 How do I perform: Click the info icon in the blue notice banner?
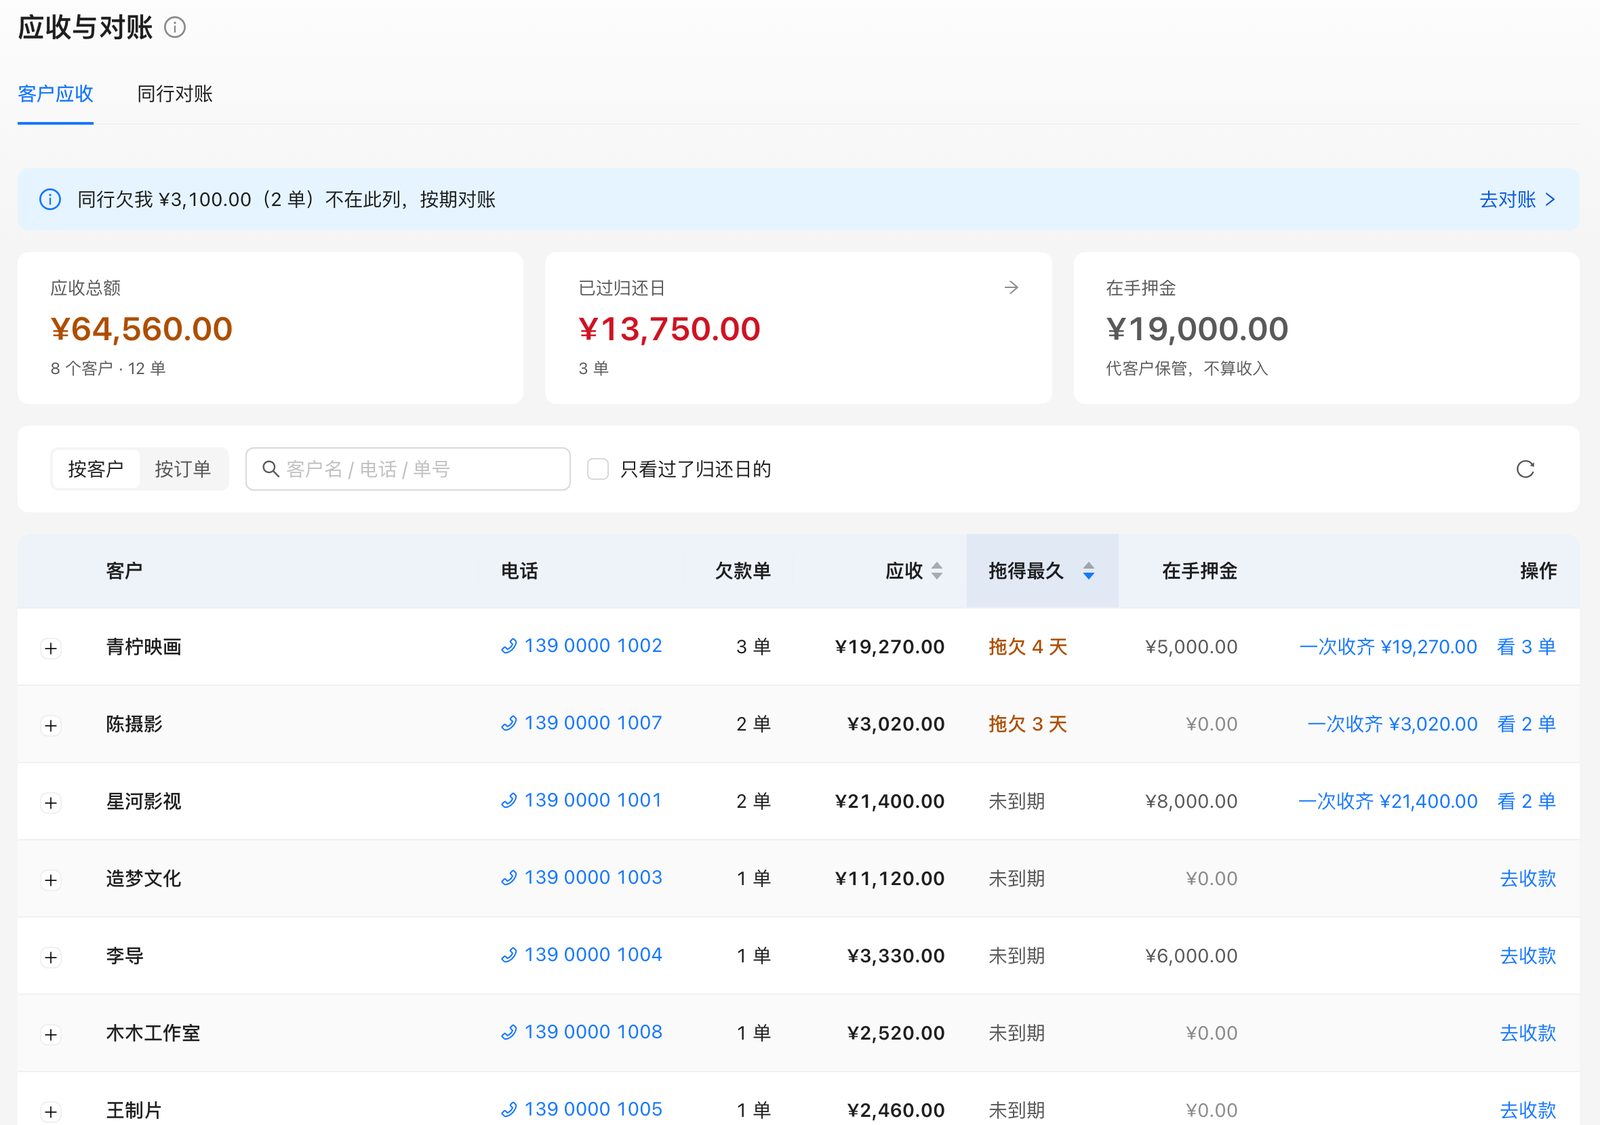click(50, 199)
